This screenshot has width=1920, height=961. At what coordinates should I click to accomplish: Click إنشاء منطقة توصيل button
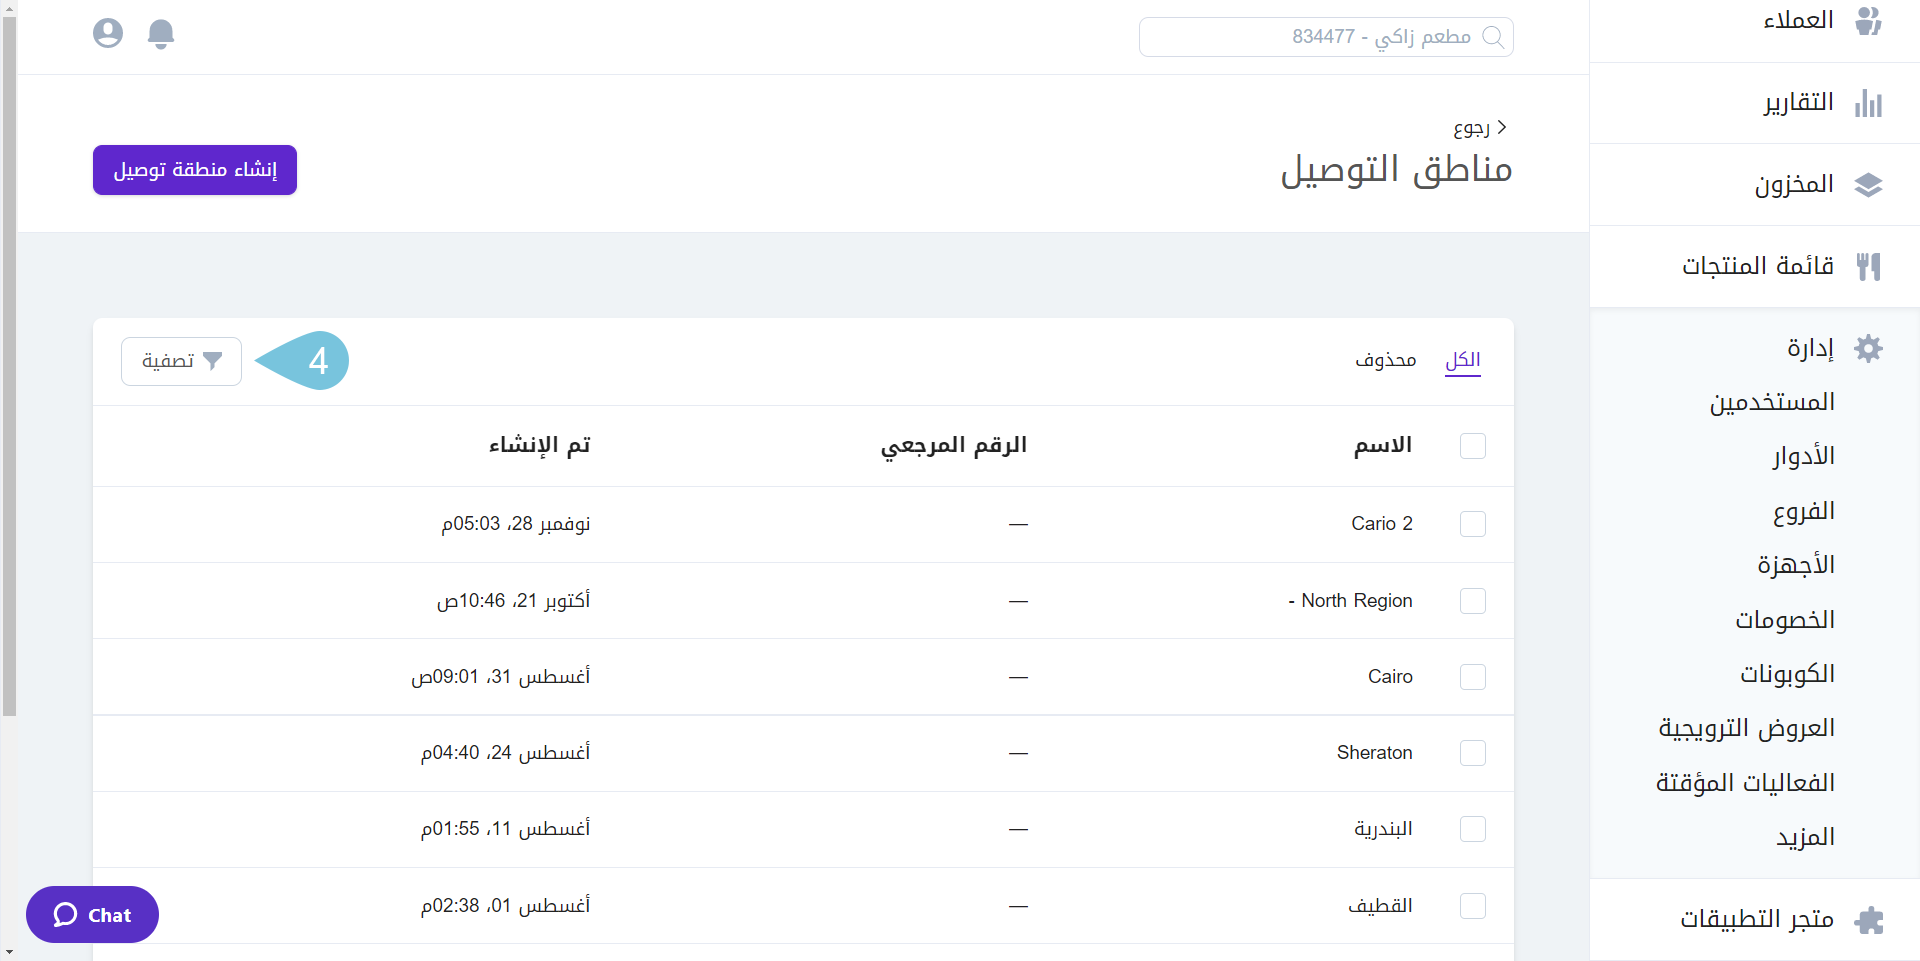(195, 170)
